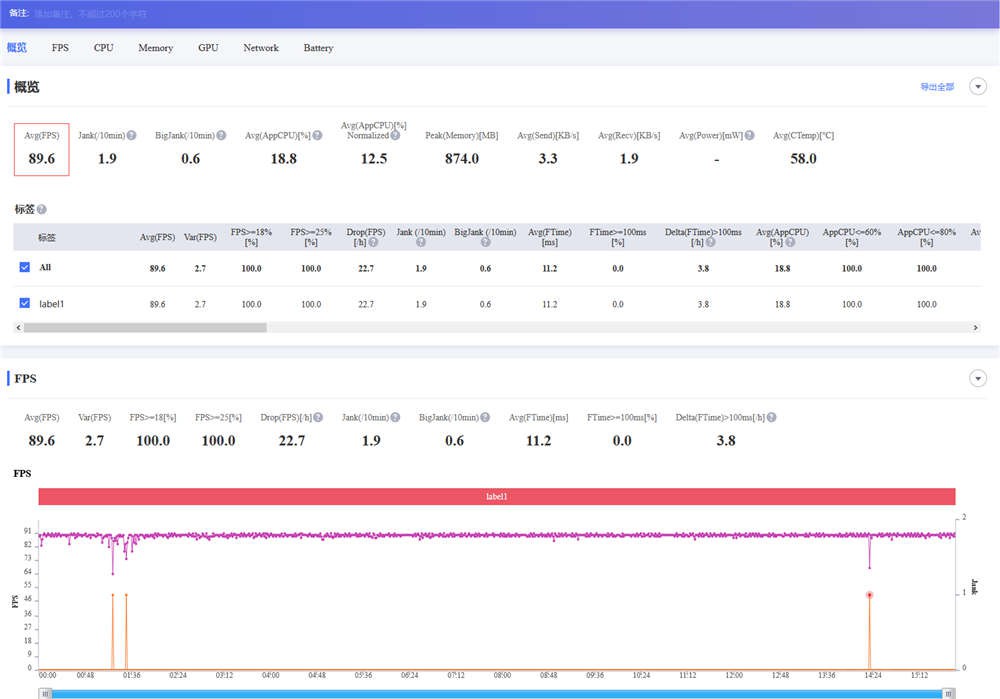Open BigJank (/10min) help icon in 标签 table header

485,242
